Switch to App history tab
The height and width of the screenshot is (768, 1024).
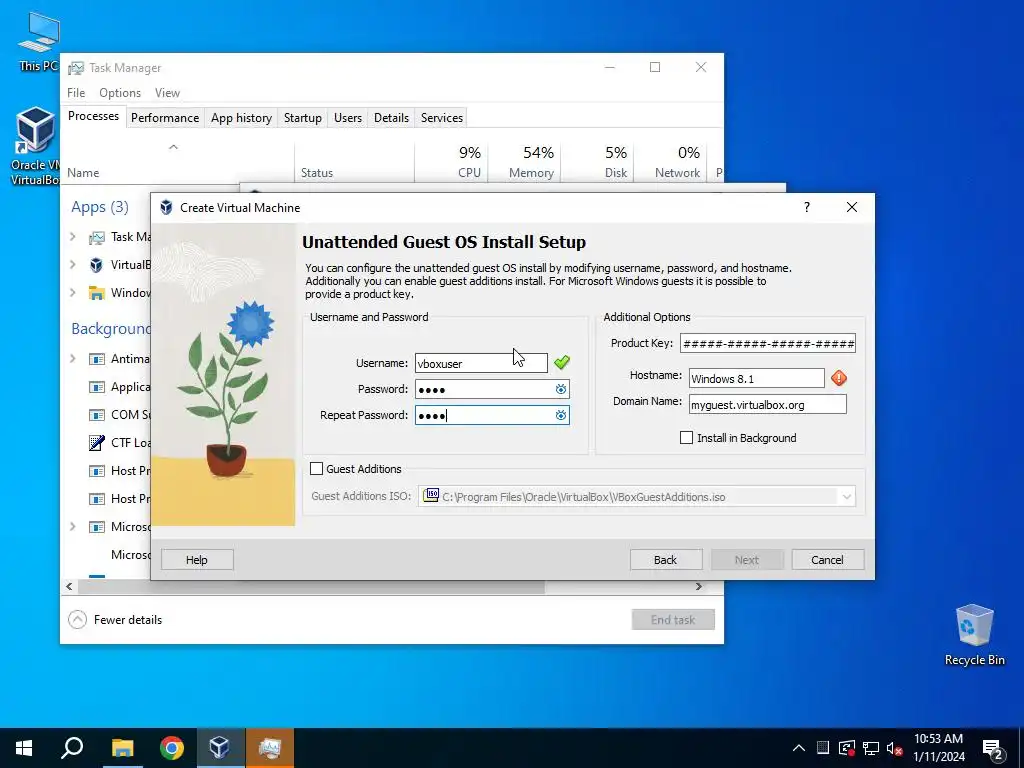[x=241, y=118]
